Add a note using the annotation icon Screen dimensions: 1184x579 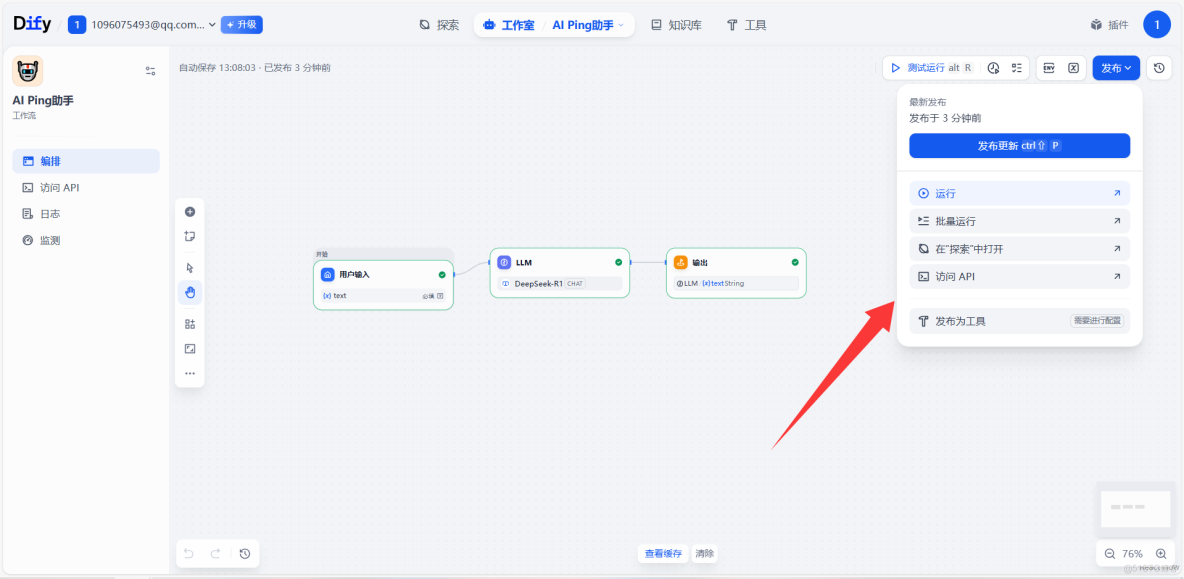(190, 236)
